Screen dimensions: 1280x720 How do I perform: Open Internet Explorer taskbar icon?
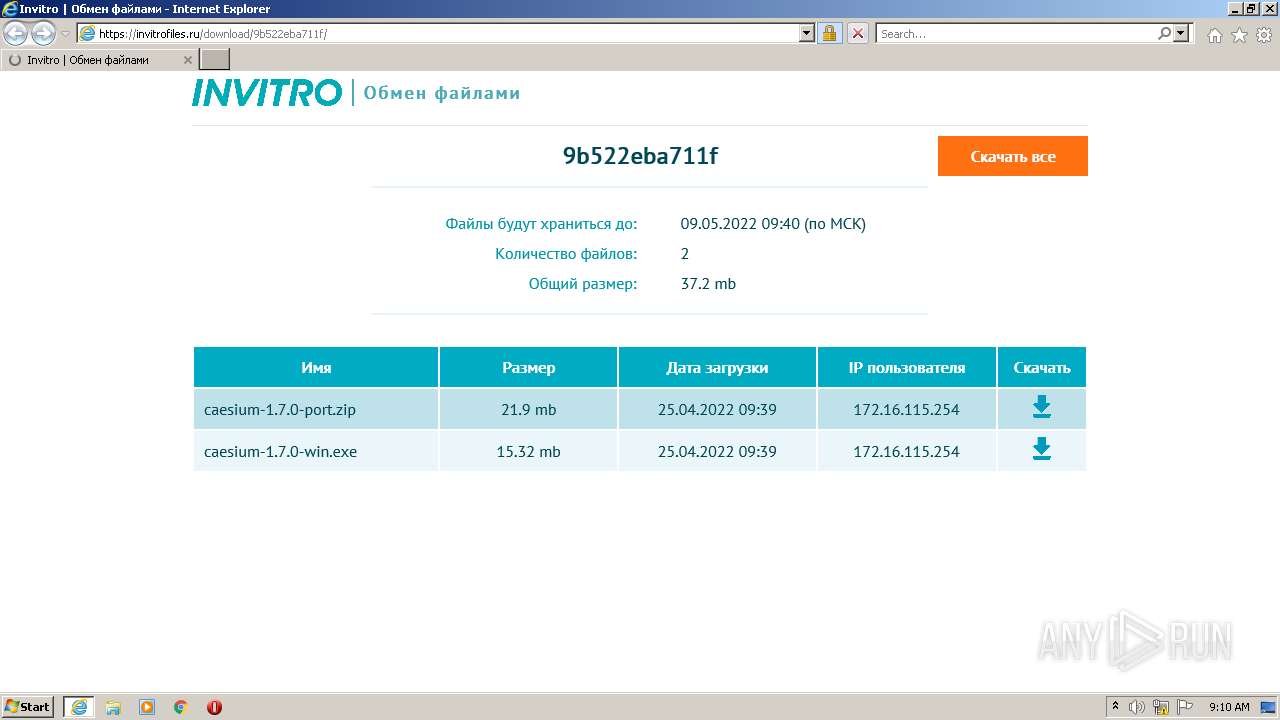tap(79, 707)
